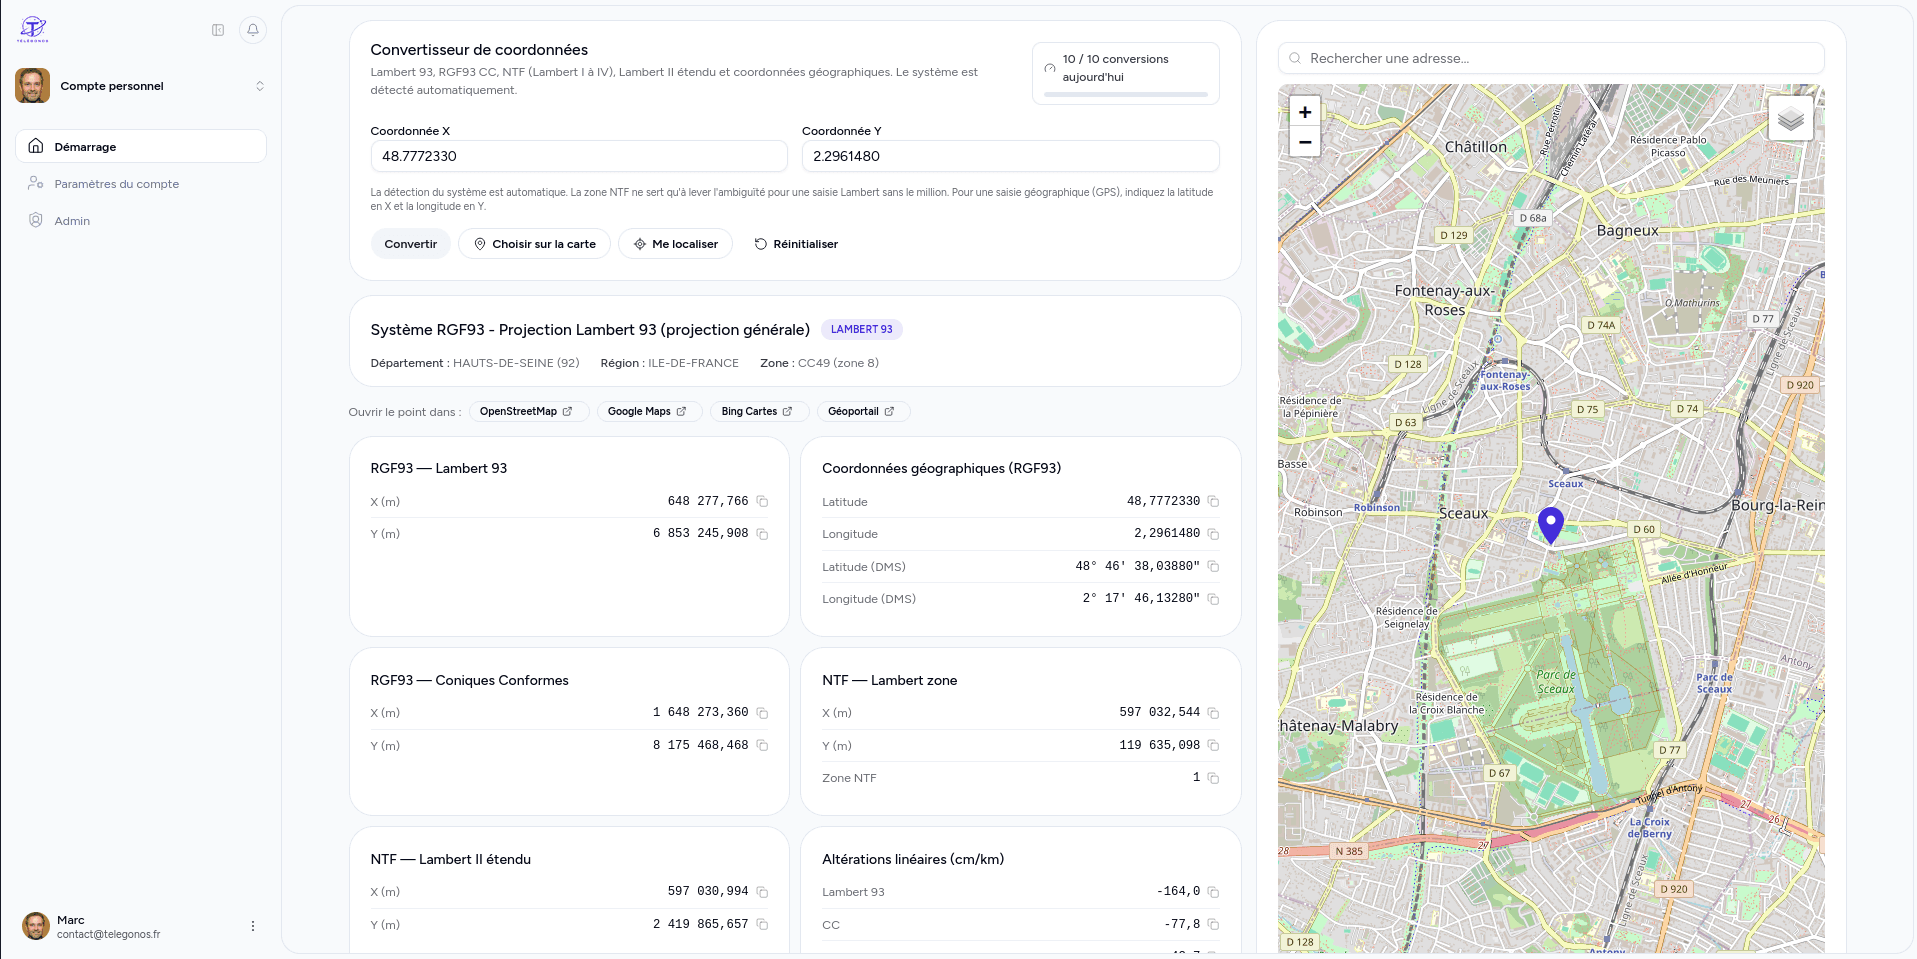This screenshot has width=1917, height=959.
Task: Click the 48° 46' 38,03880" value
Action: [x=1137, y=566]
